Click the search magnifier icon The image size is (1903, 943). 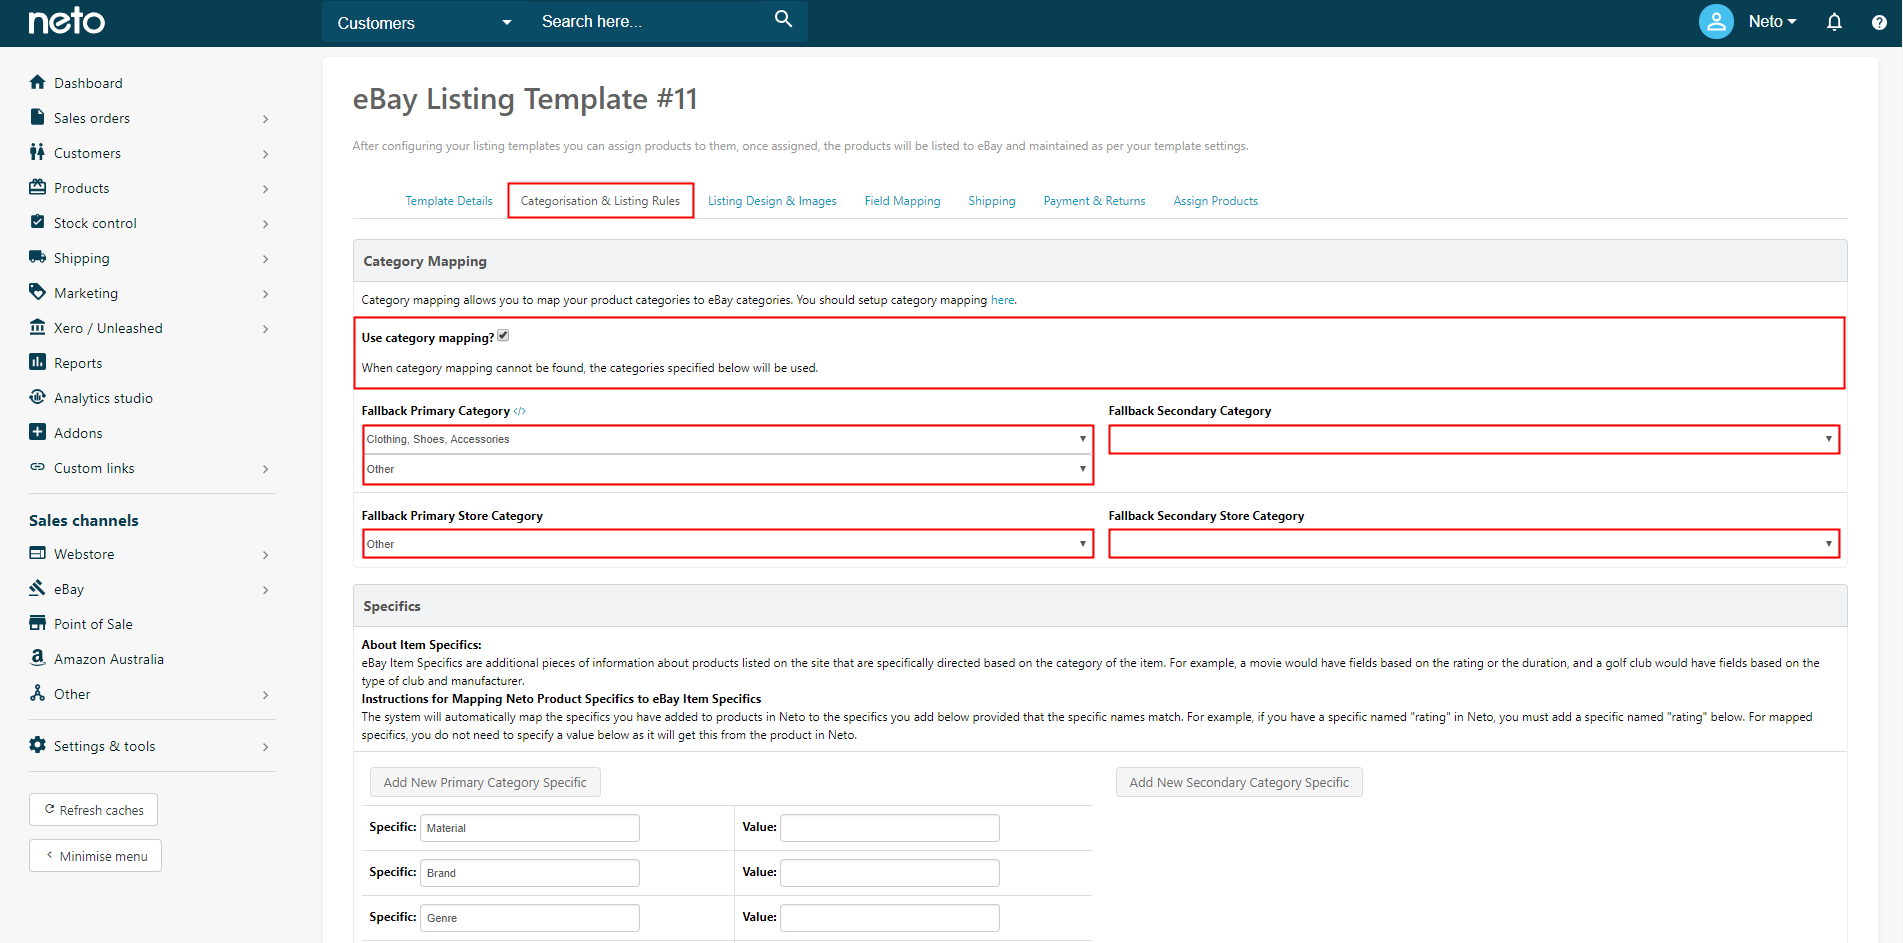[x=784, y=19]
